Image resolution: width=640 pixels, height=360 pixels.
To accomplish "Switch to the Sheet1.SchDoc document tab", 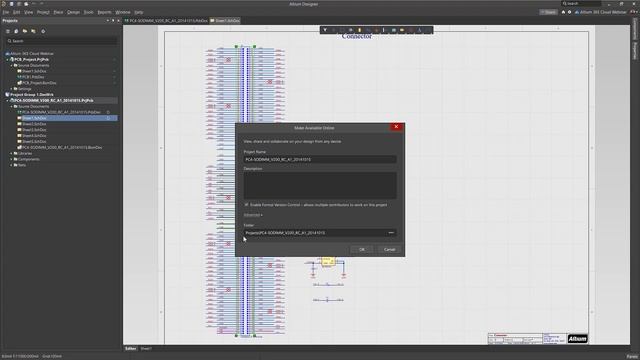I will pos(225,20).
